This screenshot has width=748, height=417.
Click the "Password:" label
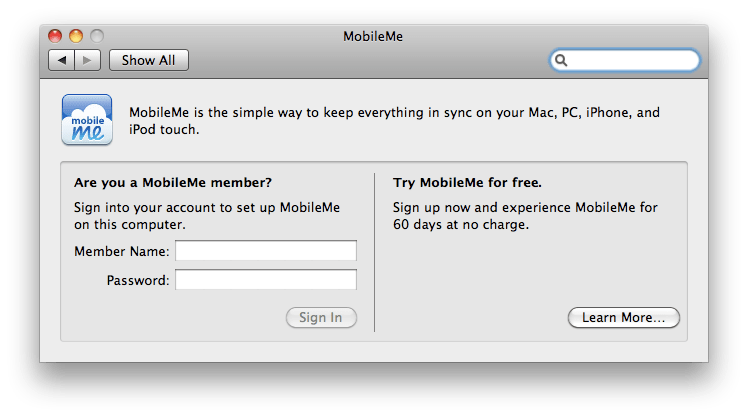pos(138,279)
